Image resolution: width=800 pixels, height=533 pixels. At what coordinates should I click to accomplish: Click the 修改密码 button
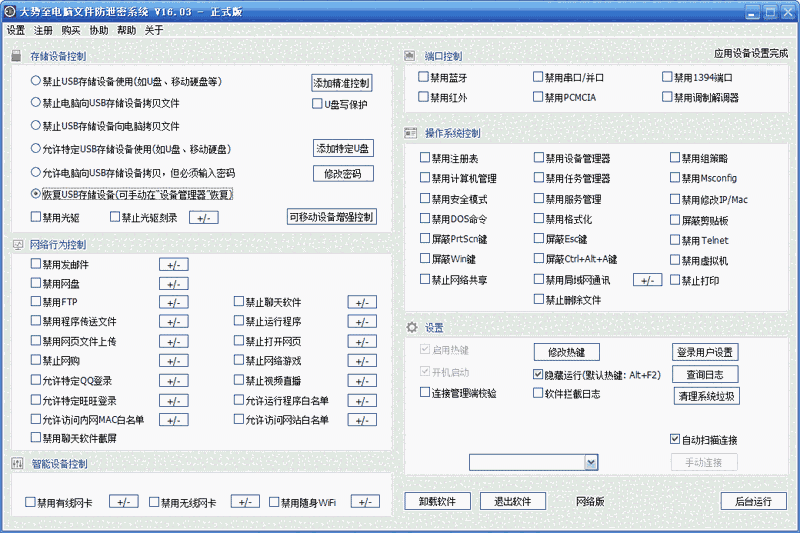[x=343, y=174]
